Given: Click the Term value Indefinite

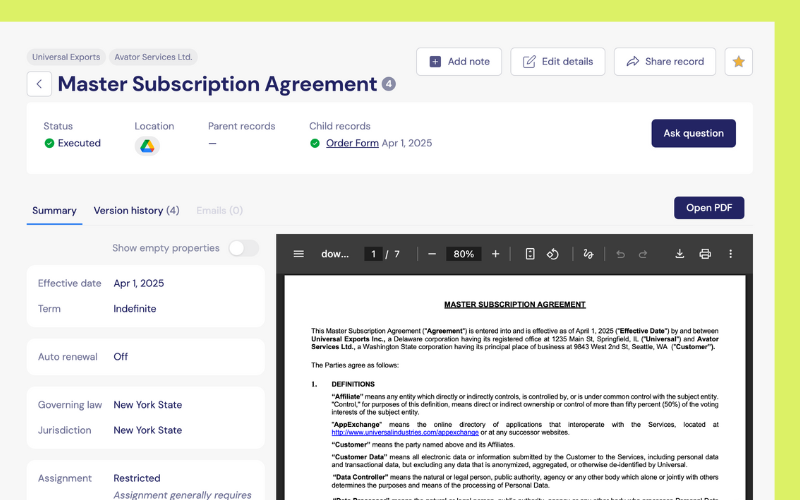Looking at the screenshot, I should (135, 309).
